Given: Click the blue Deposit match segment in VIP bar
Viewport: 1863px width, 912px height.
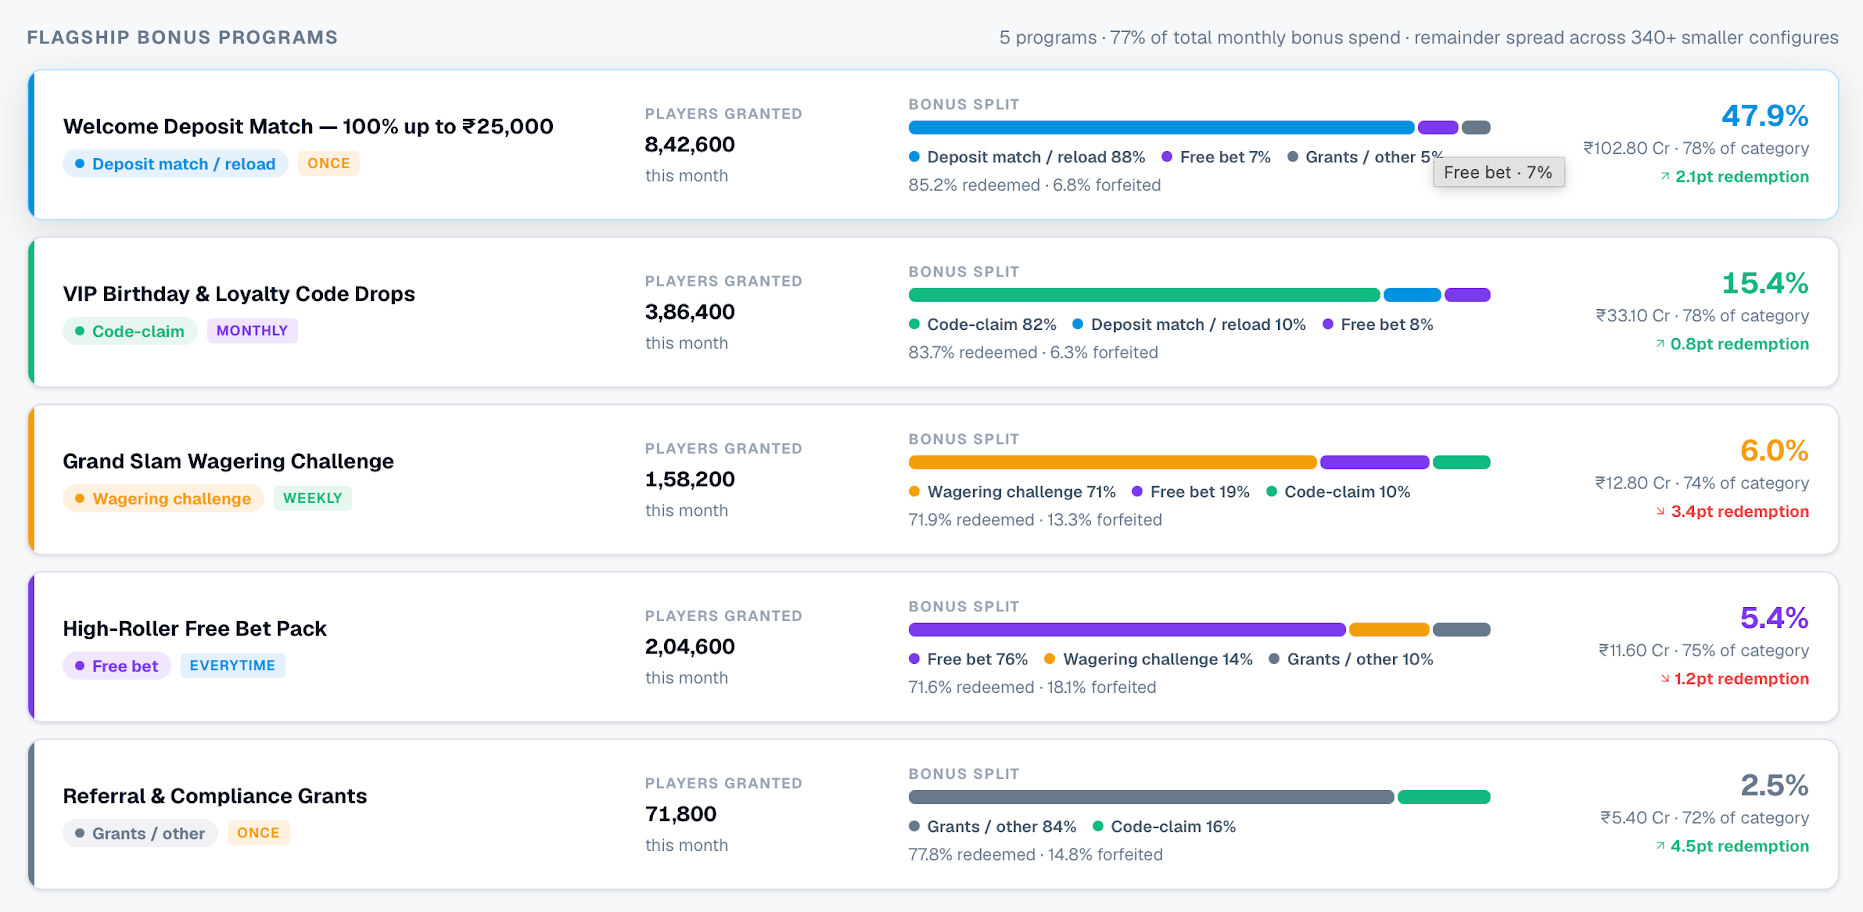Looking at the screenshot, I should click(1412, 295).
